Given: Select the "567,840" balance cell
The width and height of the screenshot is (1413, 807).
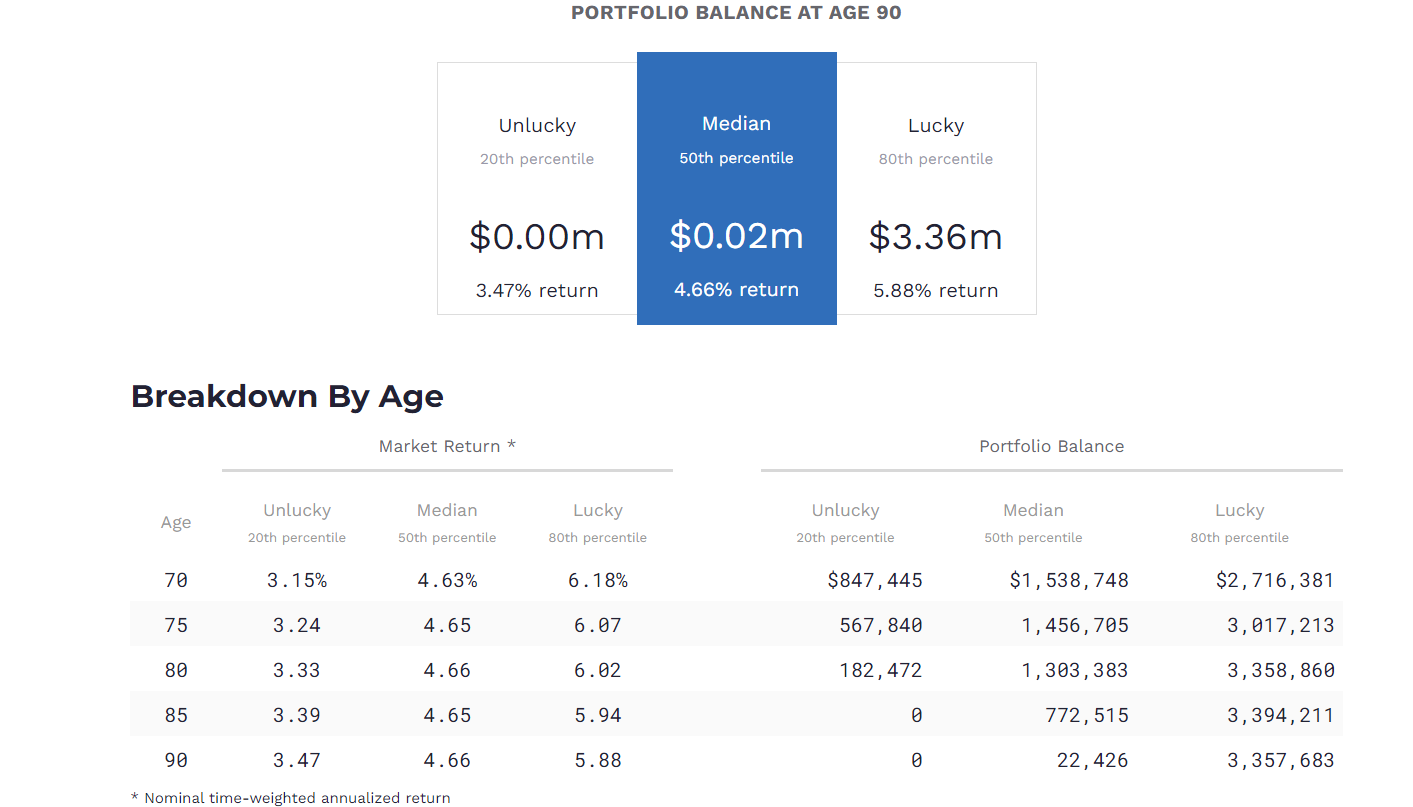Looking at the screenshot, I should click(881, 625).
